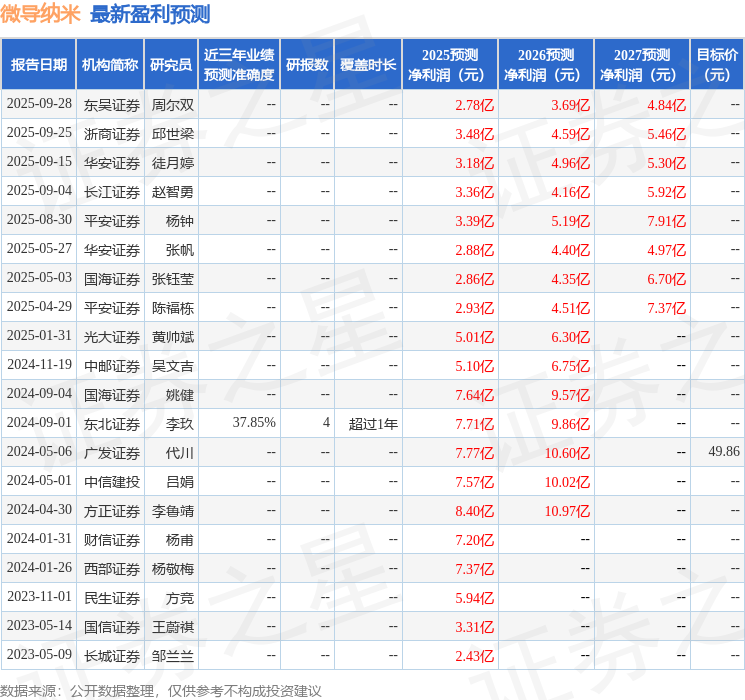
Task: Select the 广发证券 institution cell
Action: (112, 453)
